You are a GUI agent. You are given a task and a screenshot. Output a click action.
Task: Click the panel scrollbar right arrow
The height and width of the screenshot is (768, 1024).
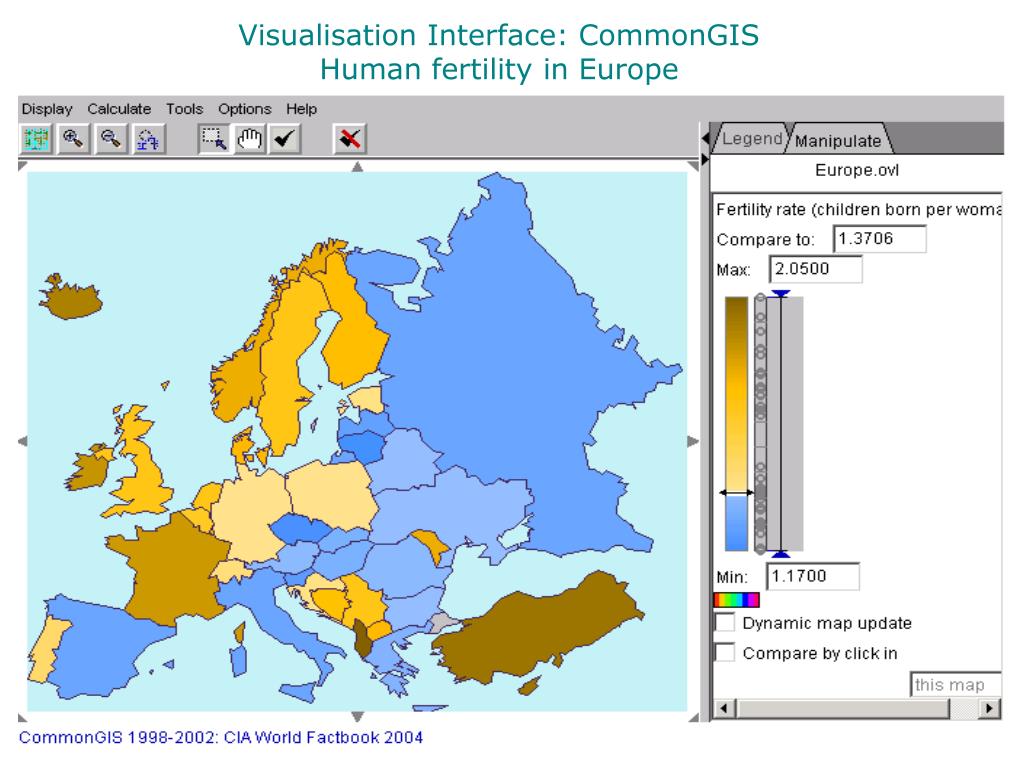(991, 708)
